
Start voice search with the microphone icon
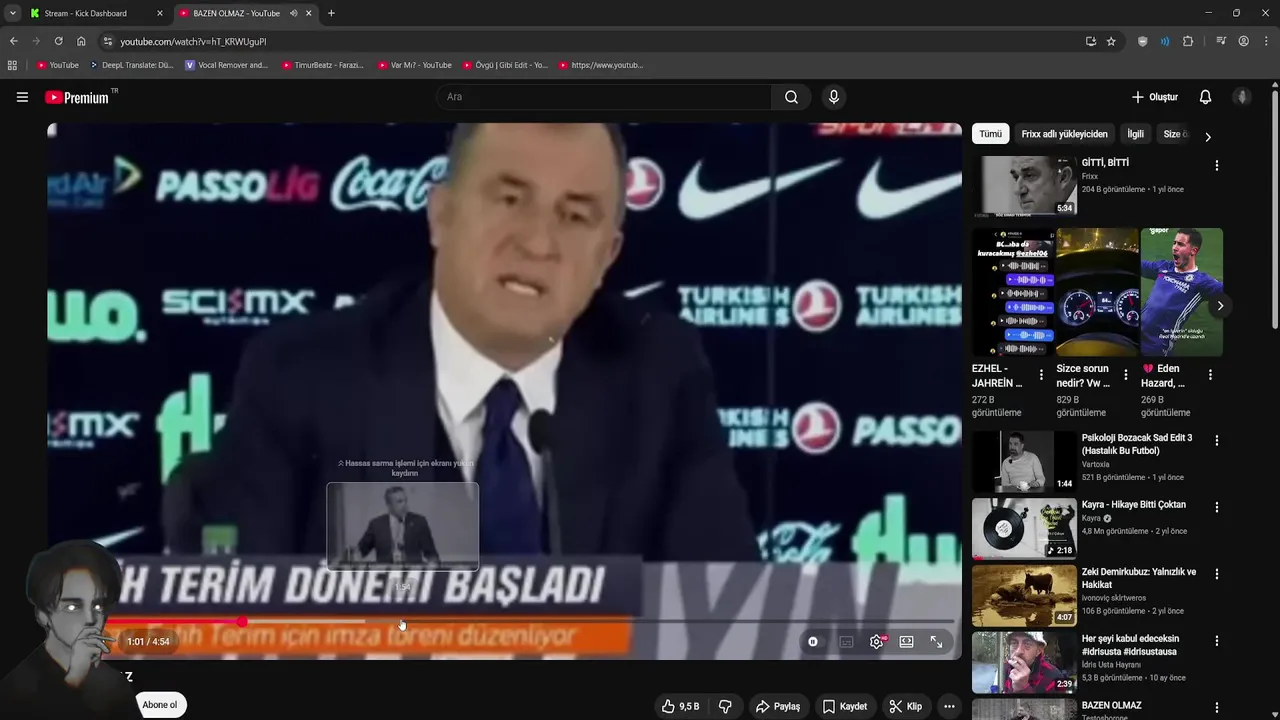point(833,97)
